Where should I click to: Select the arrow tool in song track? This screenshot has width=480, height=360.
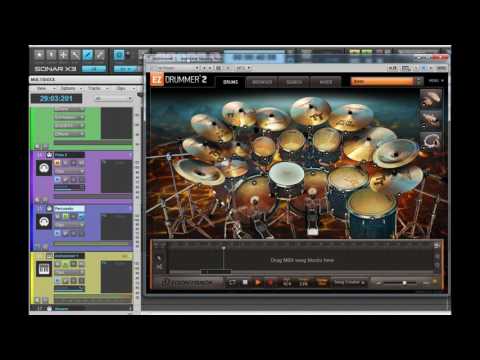(x=159, y=258)
